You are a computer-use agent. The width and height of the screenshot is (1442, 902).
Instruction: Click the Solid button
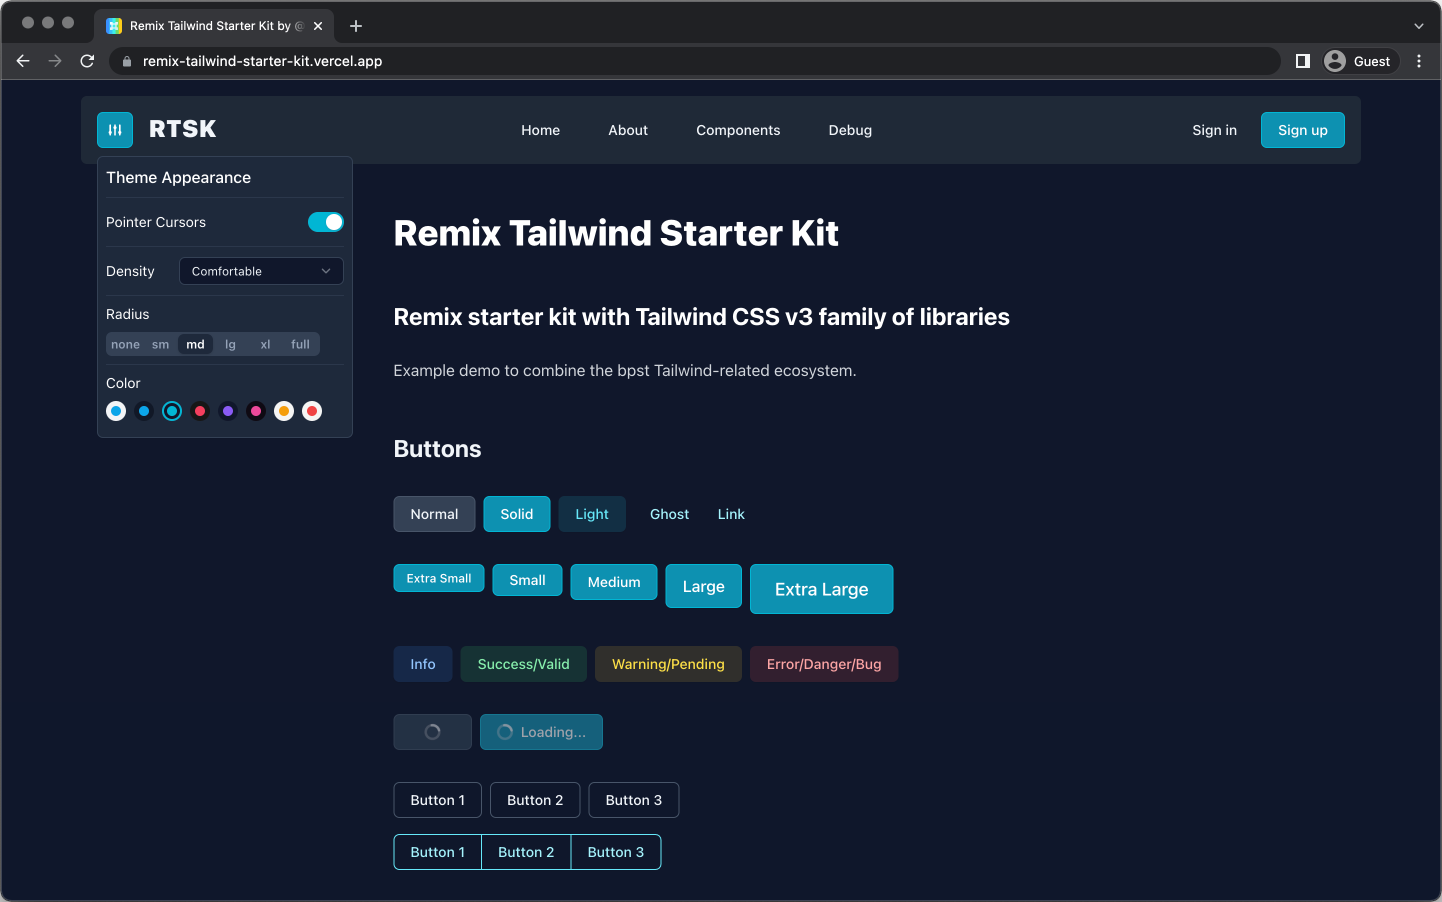coord(516,514)
